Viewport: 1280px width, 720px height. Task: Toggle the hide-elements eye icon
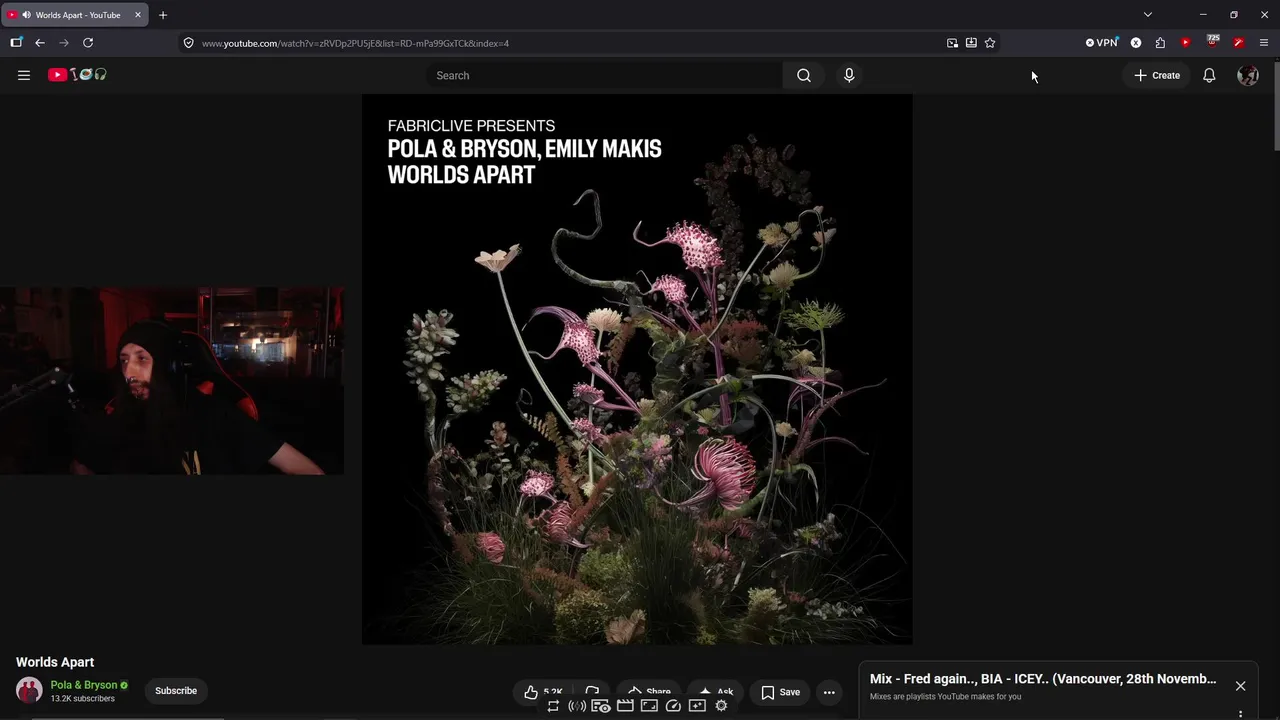[x=601, y=706]
